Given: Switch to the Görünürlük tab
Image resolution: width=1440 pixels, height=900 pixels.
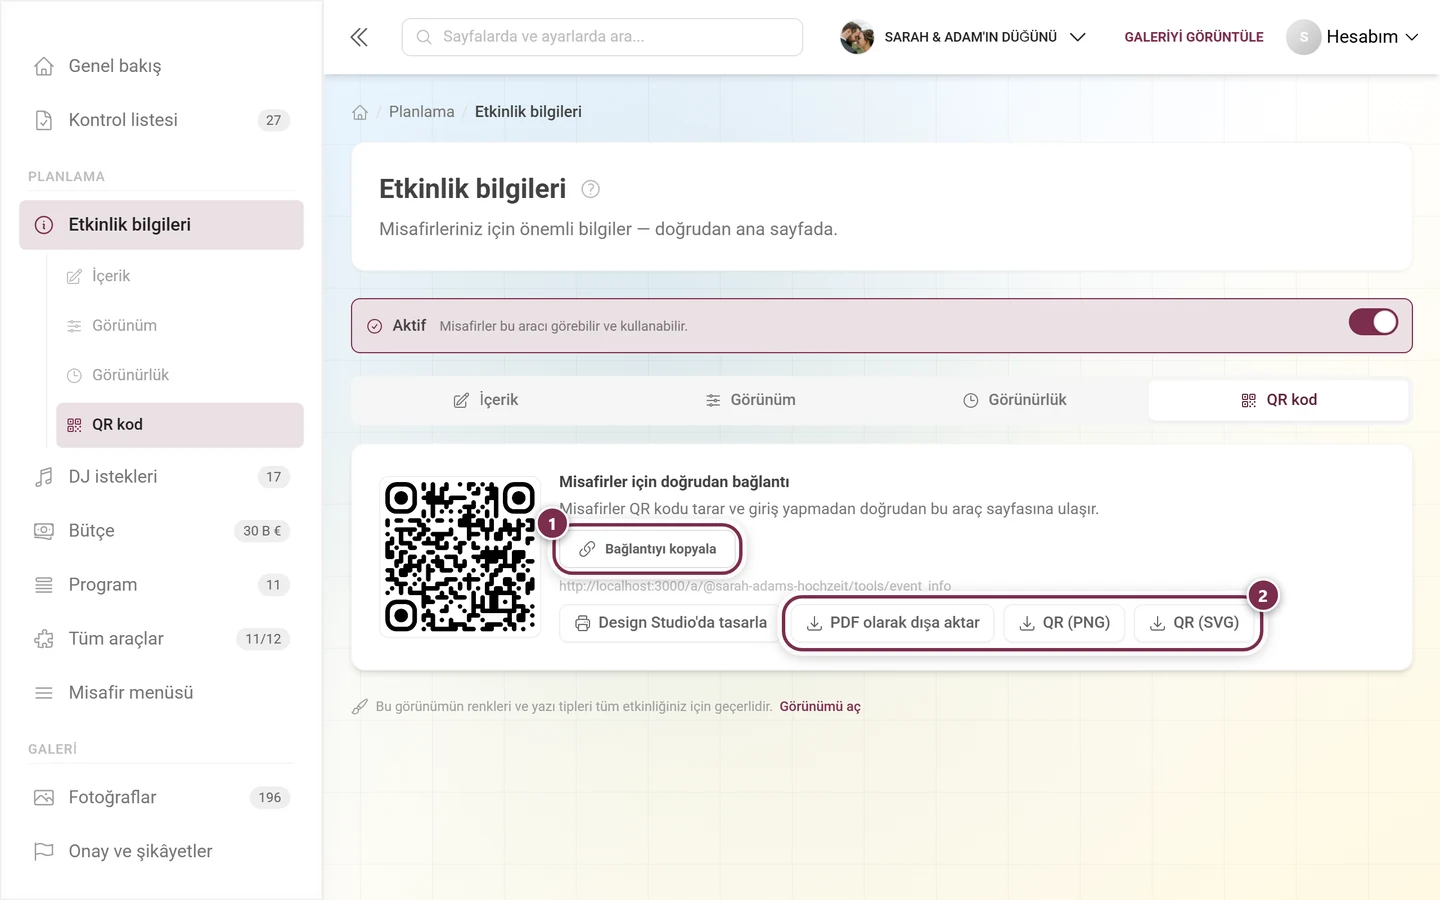Looking at the screenshot, I should pyautogui.click(x=1015, y=400).
